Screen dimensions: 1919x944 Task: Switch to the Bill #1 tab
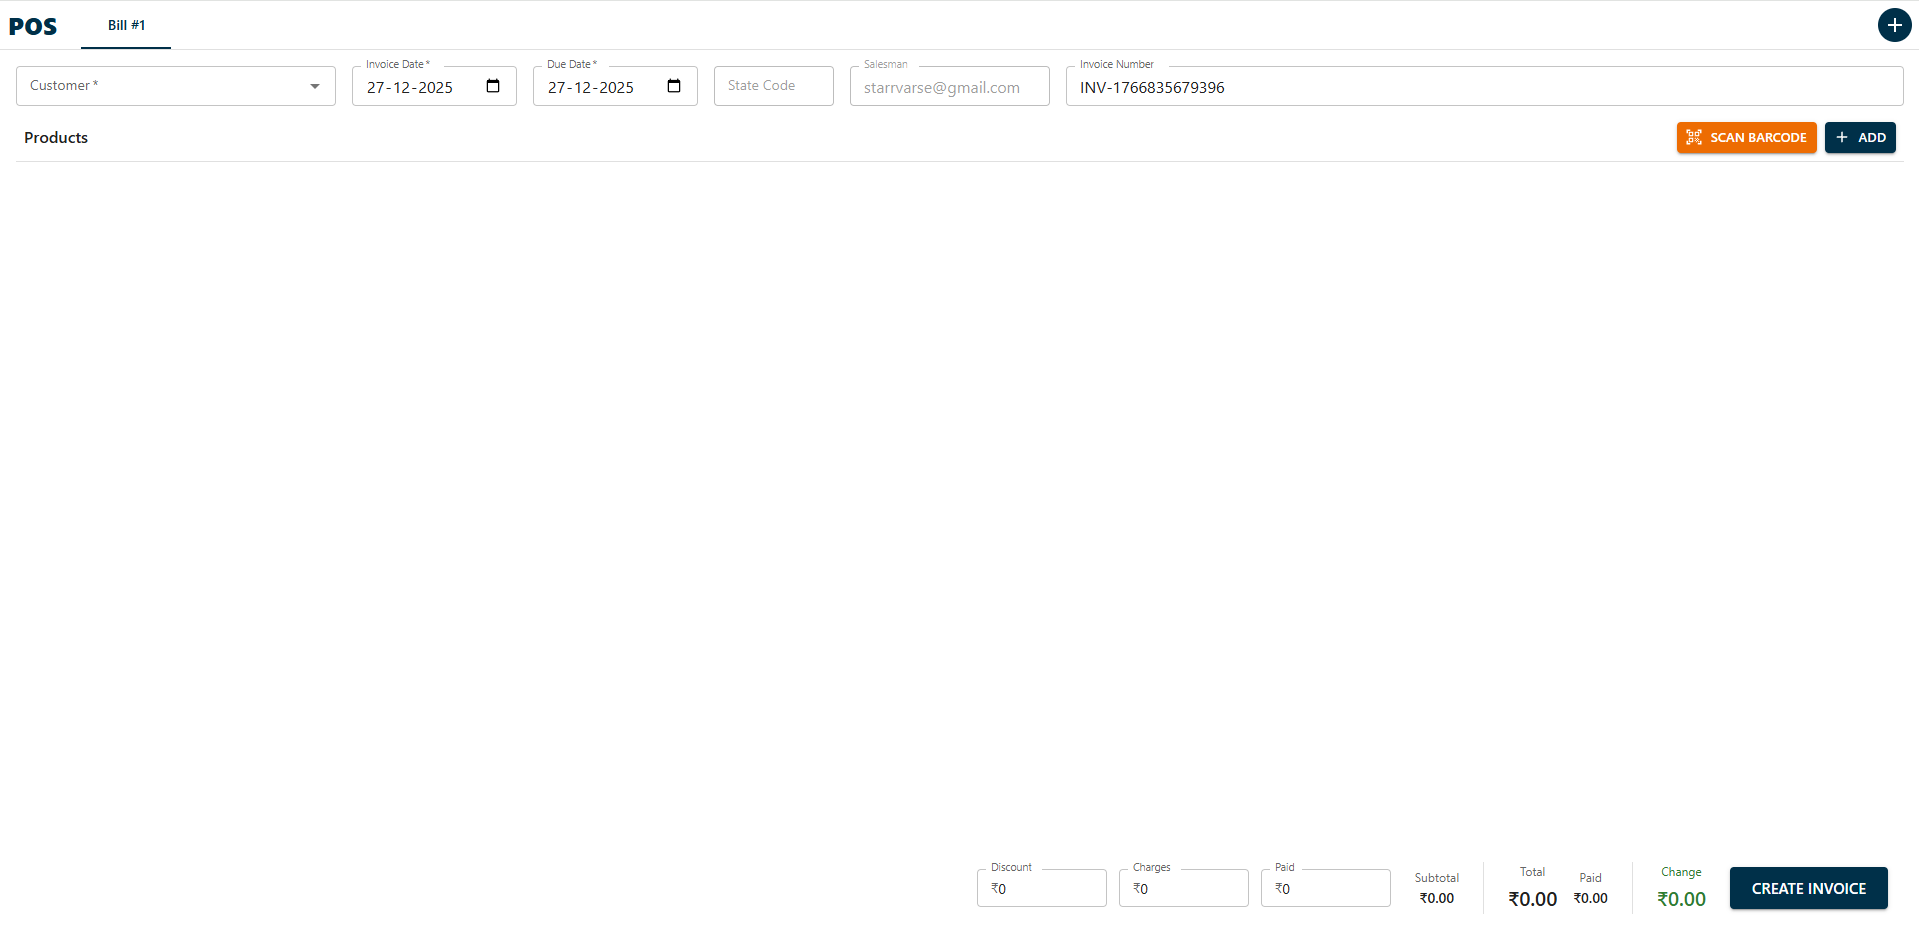pyautogui.click(x=126, y=25)
